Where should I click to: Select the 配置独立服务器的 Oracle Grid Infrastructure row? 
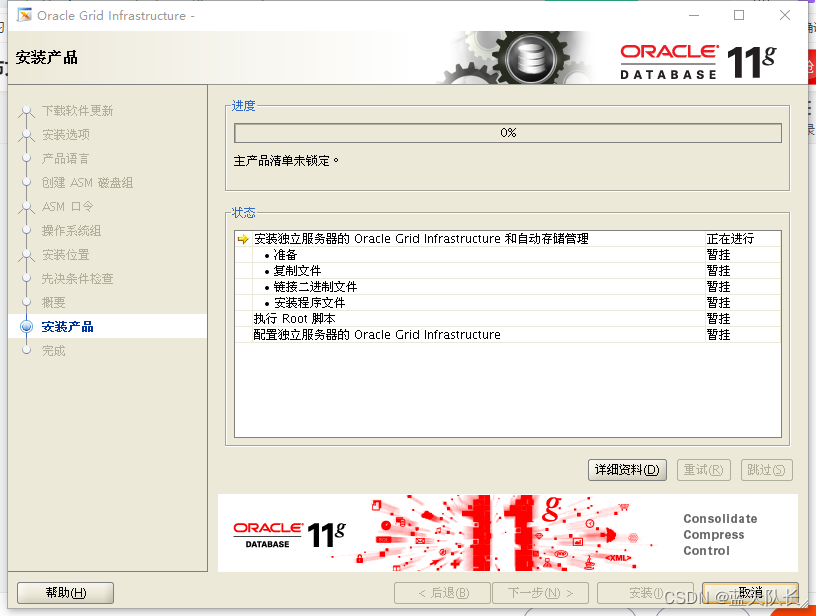click(507, 335)
